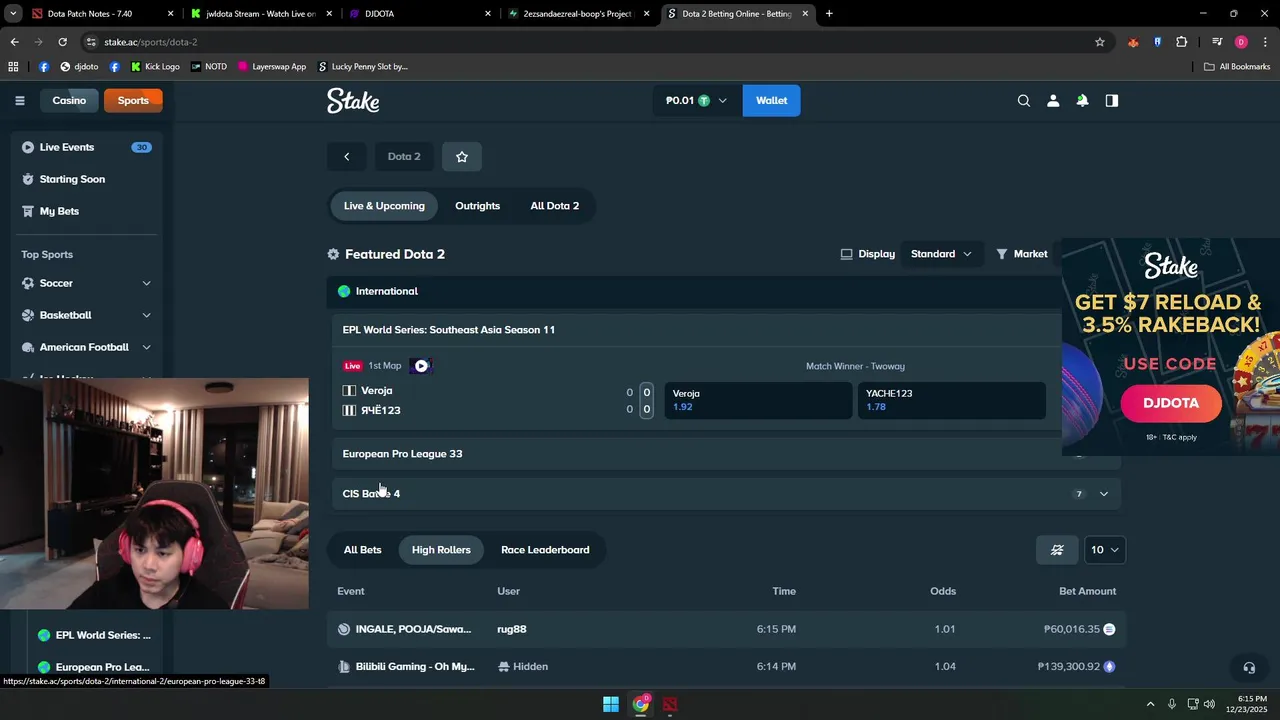
Task: Open notifications bell icon
Action: point(1082,100)
